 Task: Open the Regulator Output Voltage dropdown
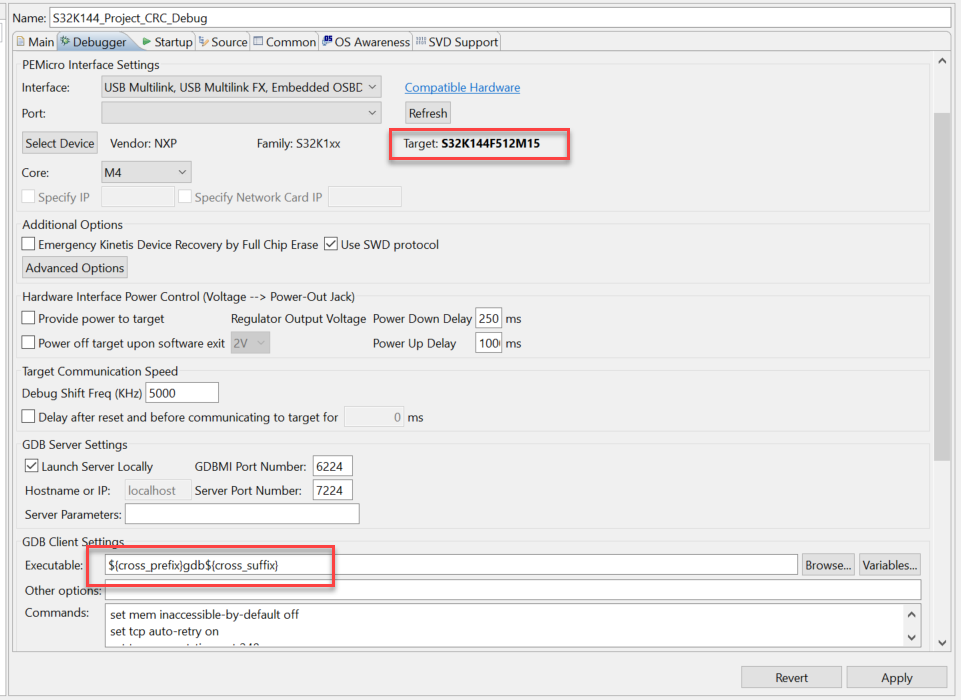point(250,342)
